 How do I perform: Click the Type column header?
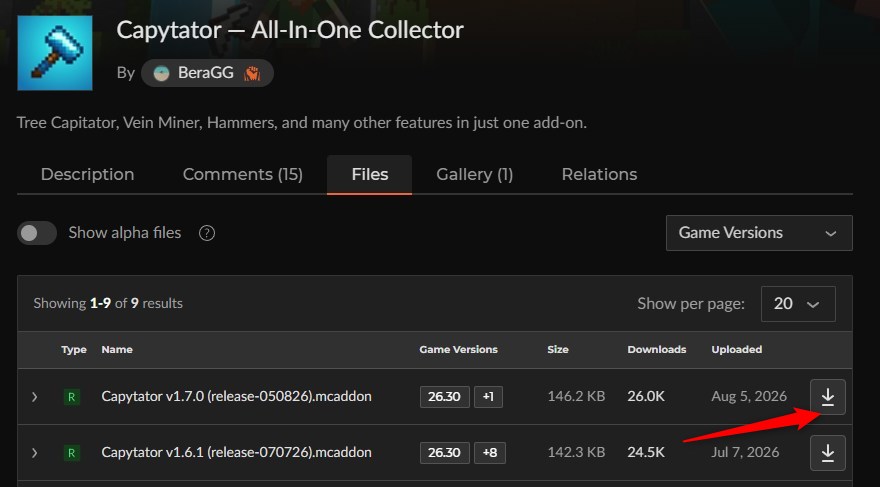(74, 350)
